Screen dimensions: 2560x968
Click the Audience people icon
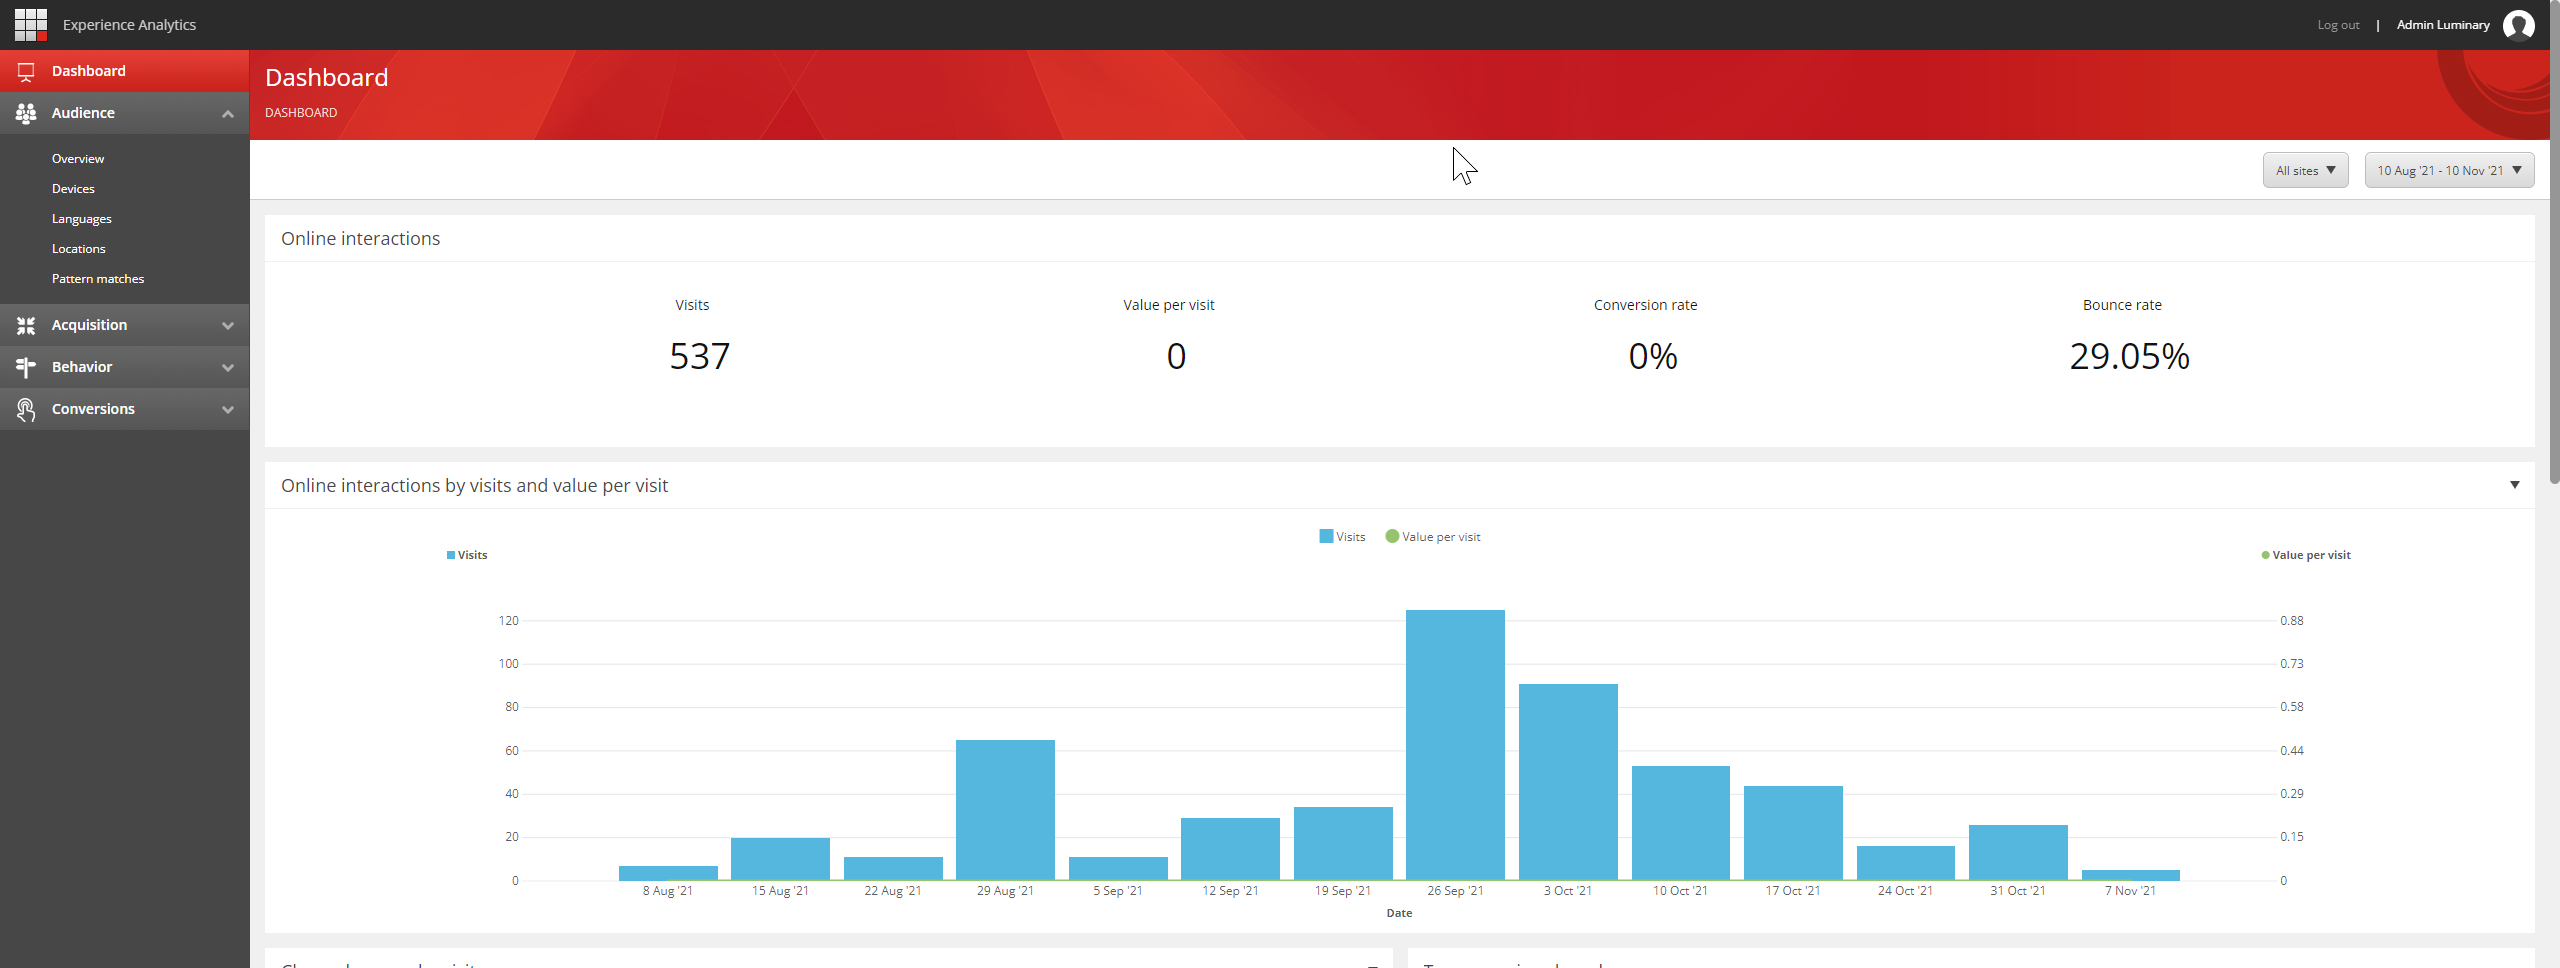click(25, 113)
